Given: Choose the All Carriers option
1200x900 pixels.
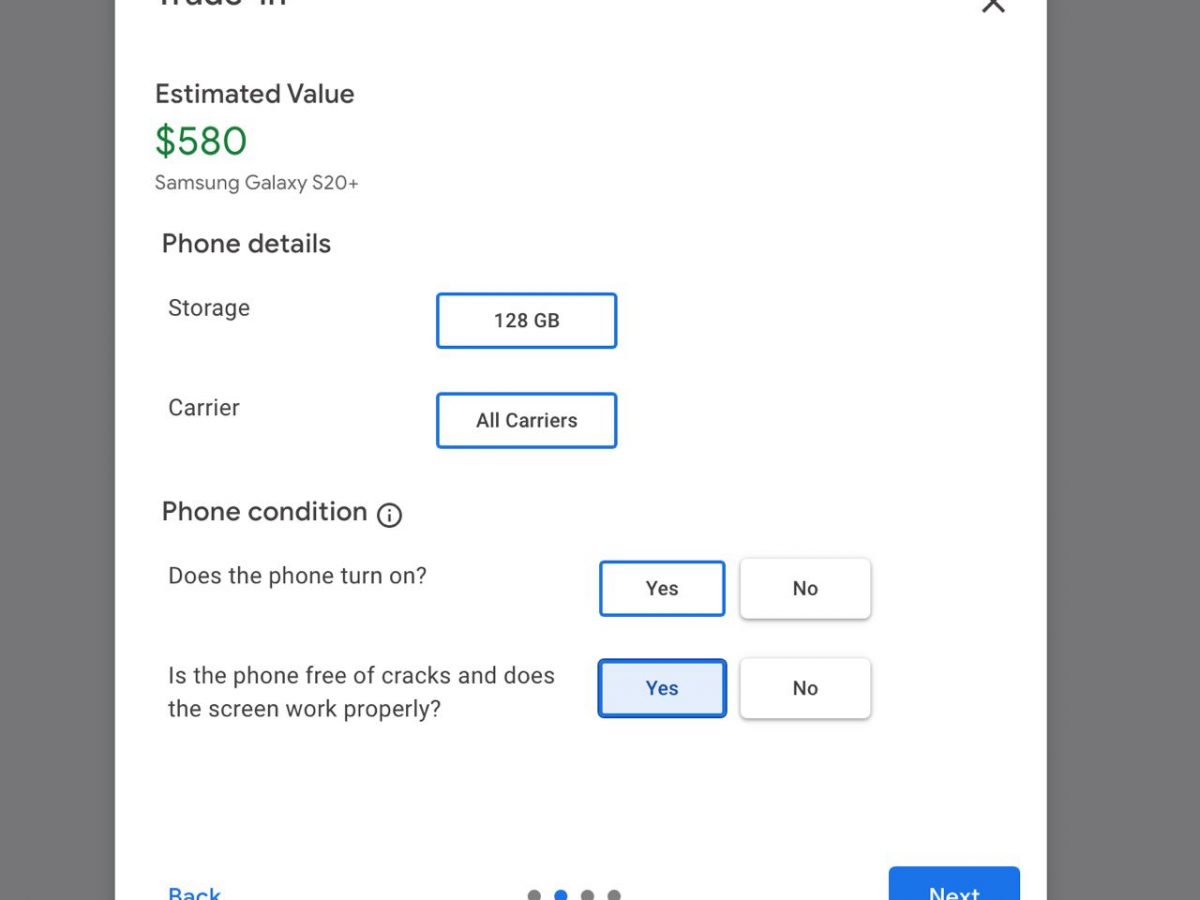Looking at the screenshot, I should click(526, 421).
